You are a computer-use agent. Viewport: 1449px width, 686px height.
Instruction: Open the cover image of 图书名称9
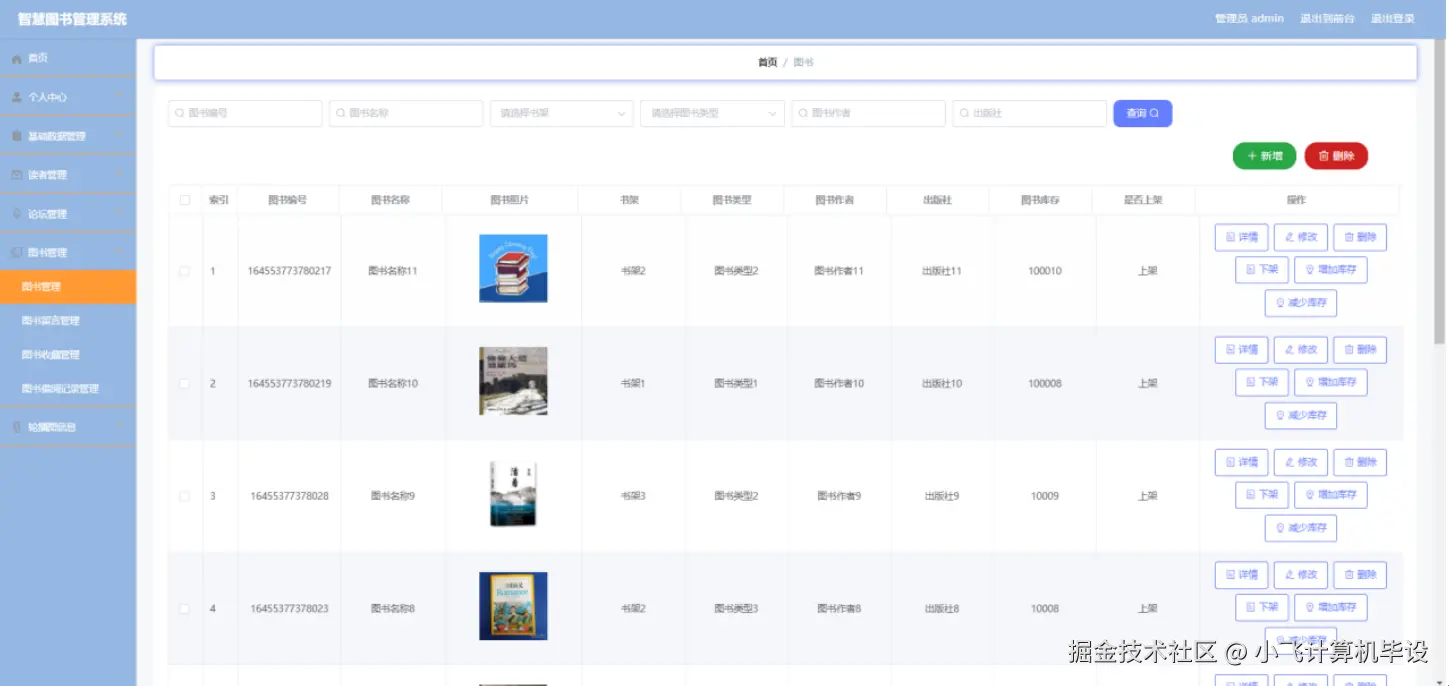(x=513, y=494)
